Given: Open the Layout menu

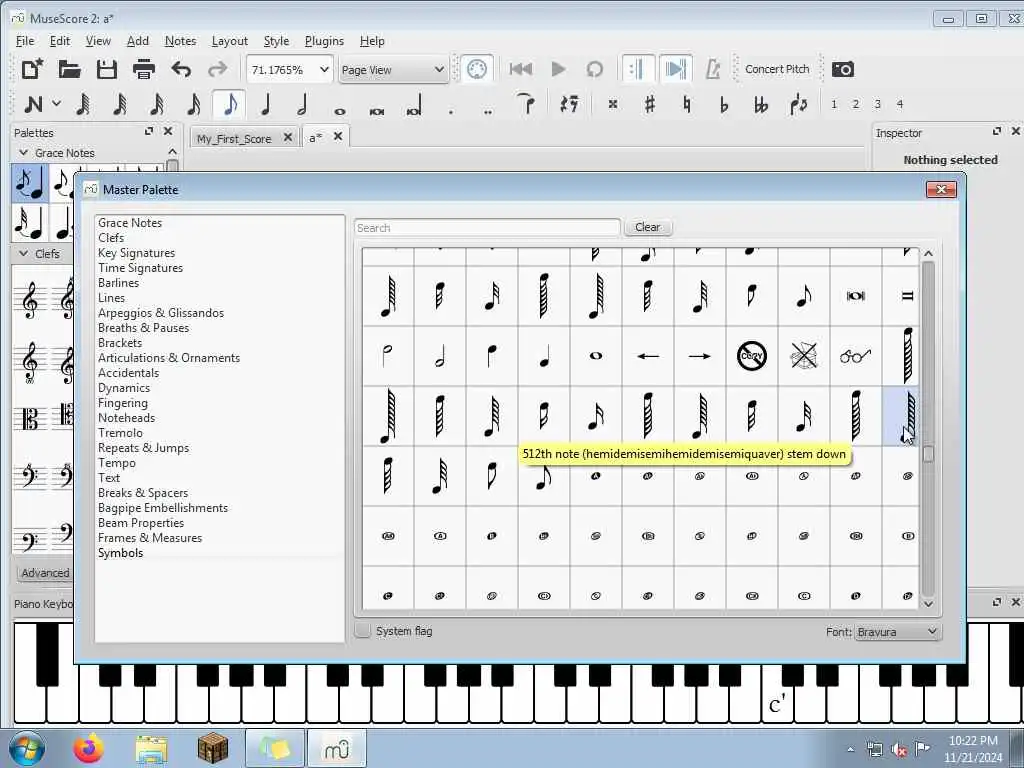Looking at the screenshot, I should (x=229, y=40).
